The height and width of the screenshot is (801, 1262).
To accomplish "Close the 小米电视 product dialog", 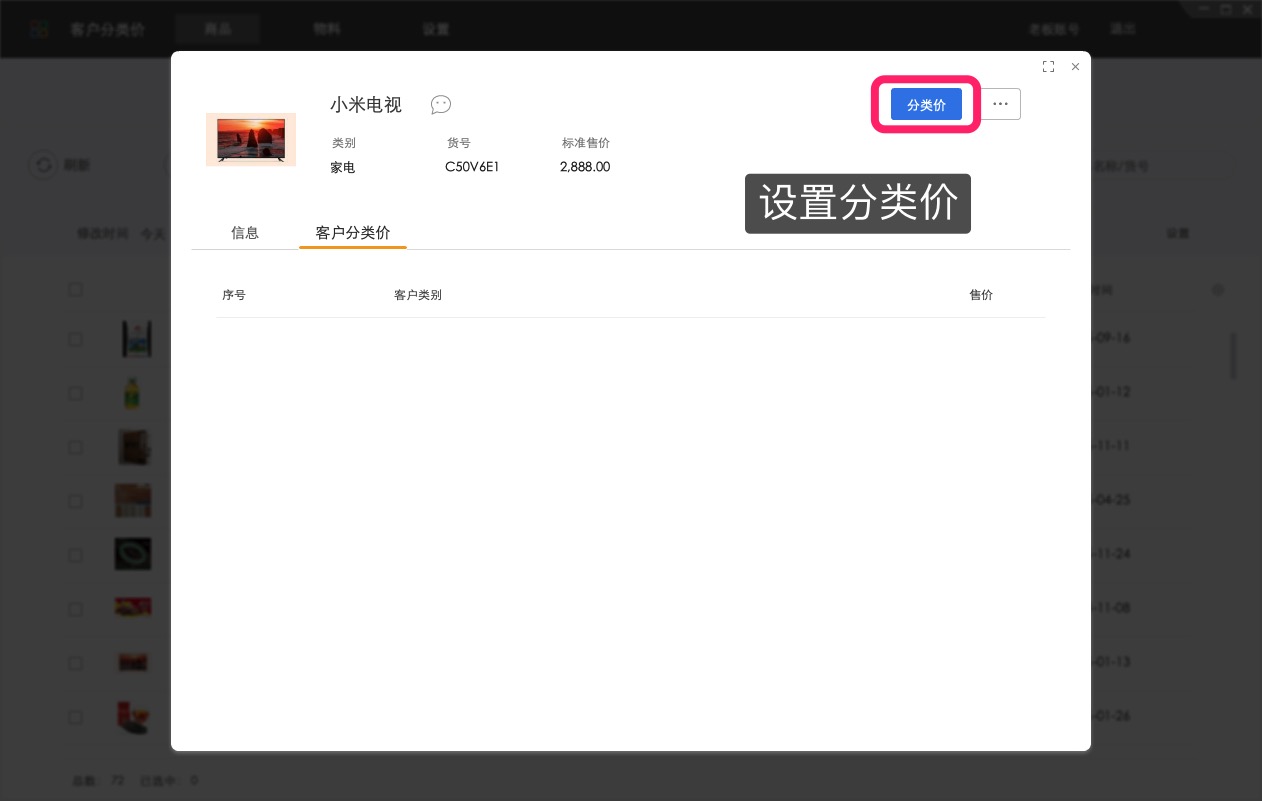I will (1075, 67).
